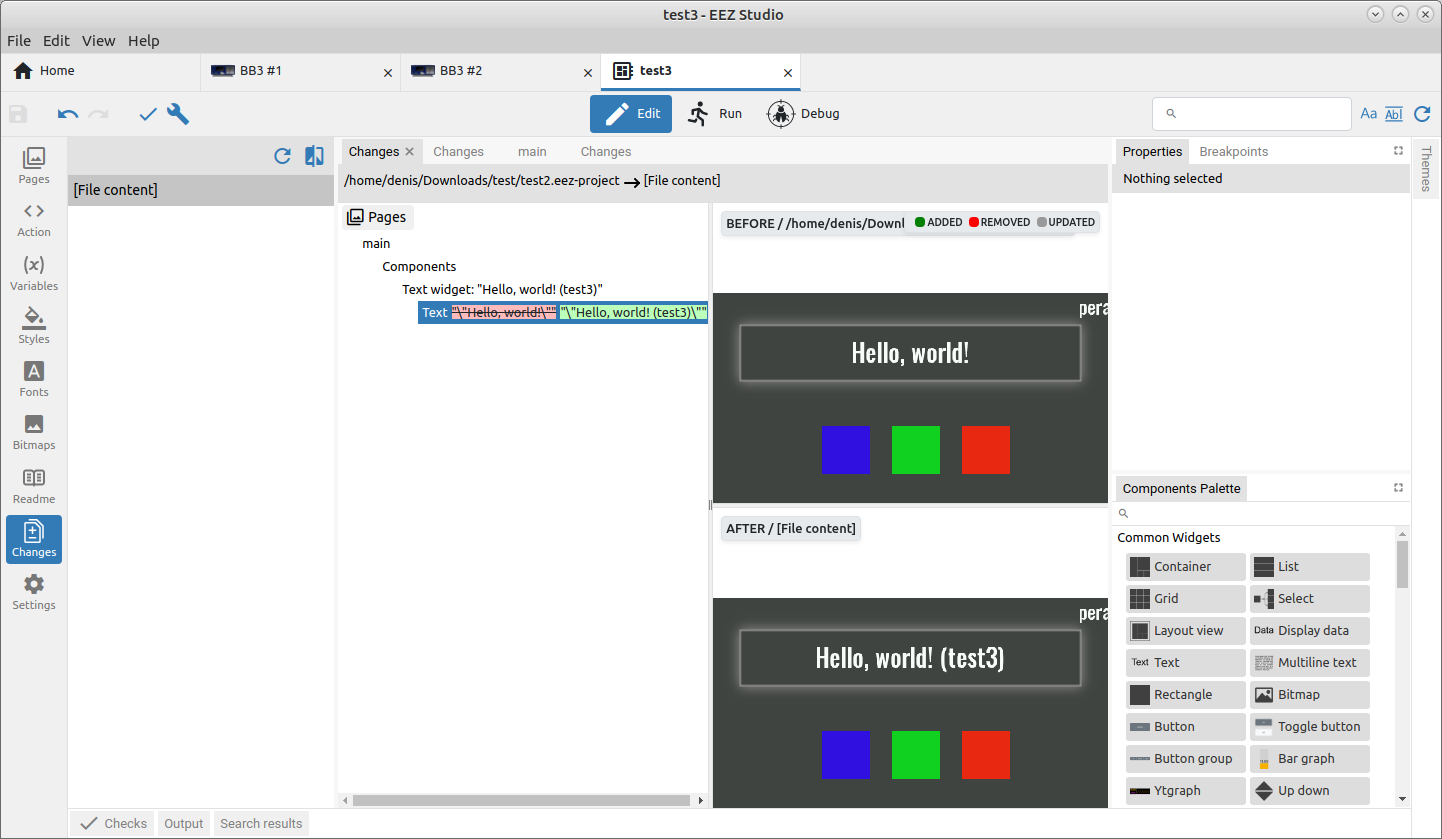Maximize the Components Palette panel
This screenshot has width=1442, height=839.
1398,488
